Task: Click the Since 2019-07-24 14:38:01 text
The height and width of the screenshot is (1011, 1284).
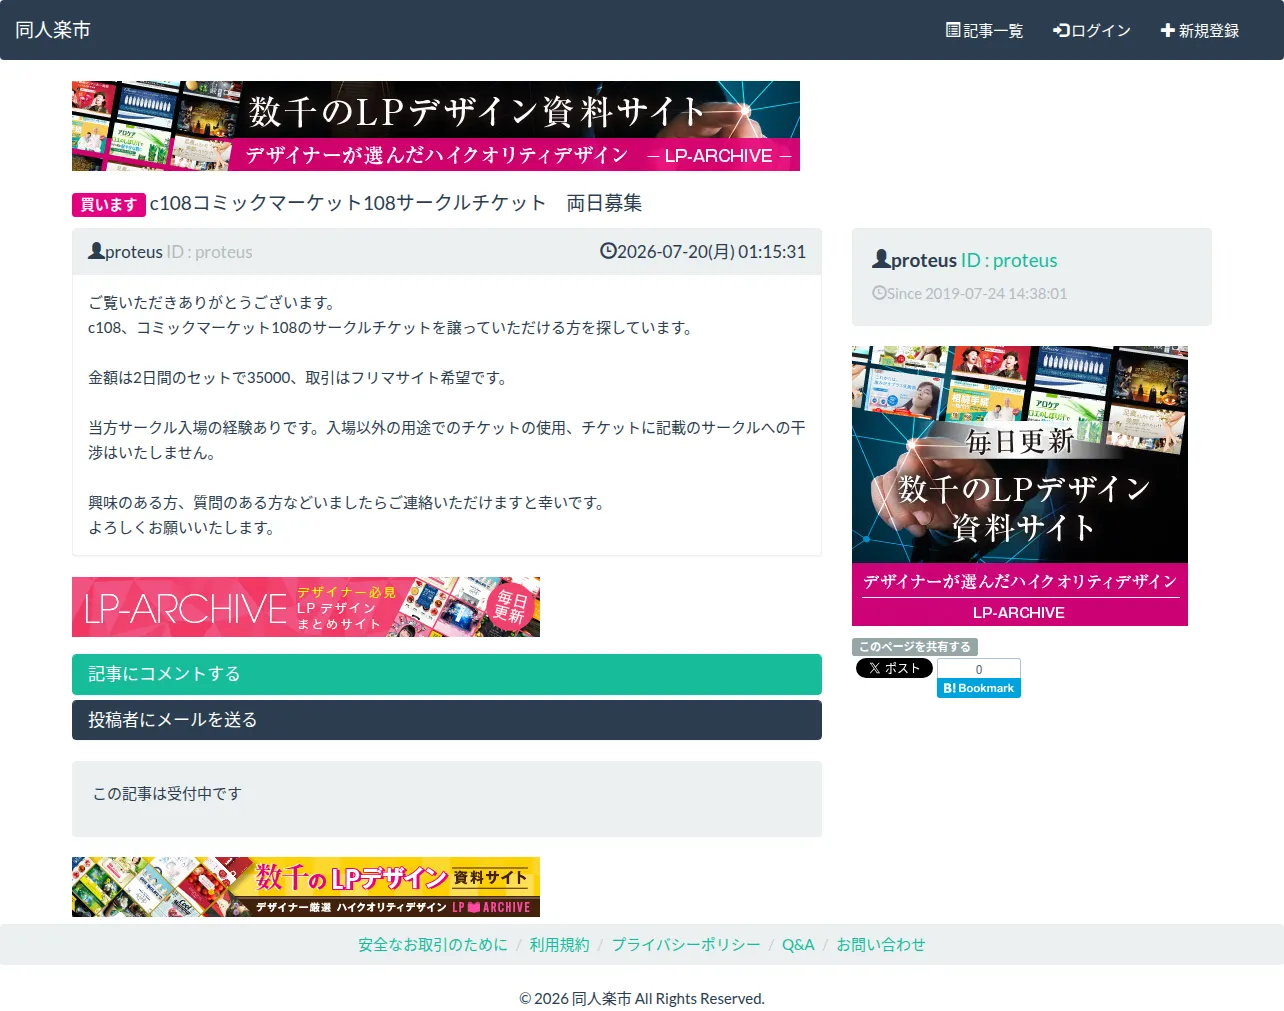Action: 977,293
